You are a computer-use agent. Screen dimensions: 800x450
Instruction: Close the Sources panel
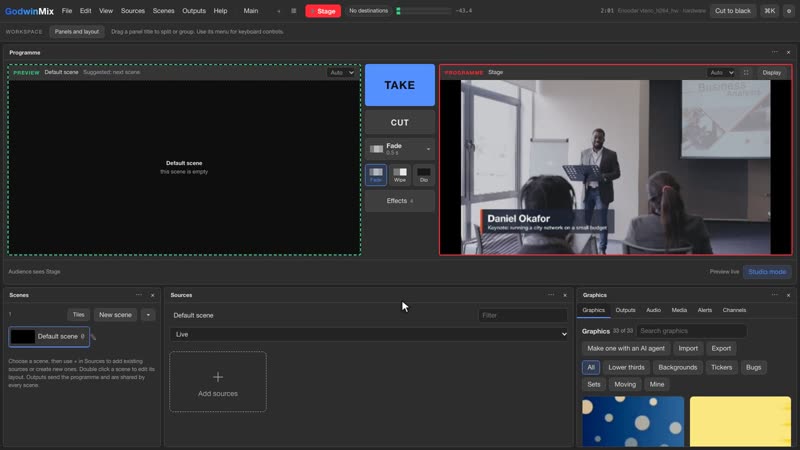pos(565,295)
